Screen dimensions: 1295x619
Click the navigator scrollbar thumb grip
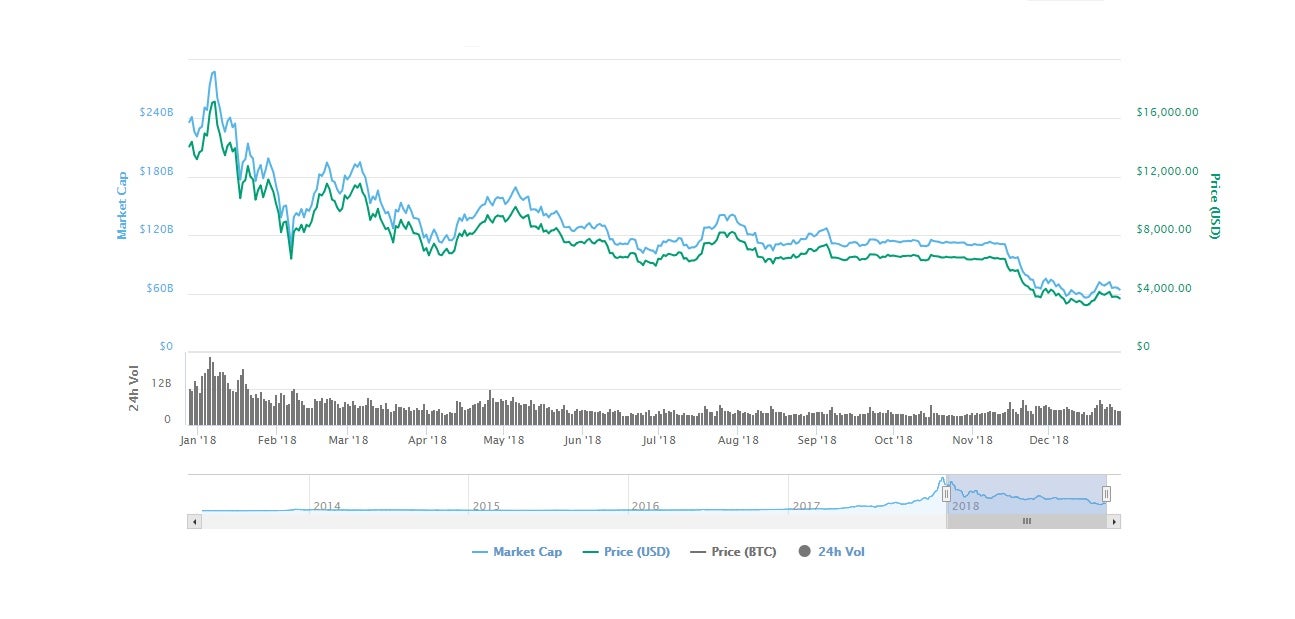point(1026,521)
